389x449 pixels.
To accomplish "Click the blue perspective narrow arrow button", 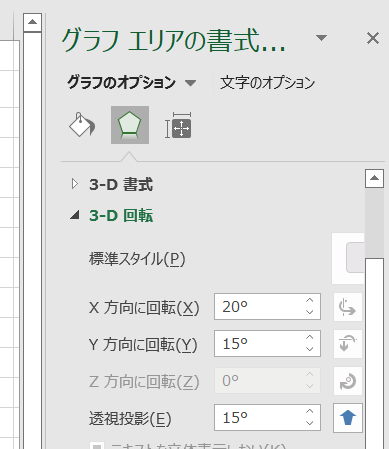I will coord(348,418).
